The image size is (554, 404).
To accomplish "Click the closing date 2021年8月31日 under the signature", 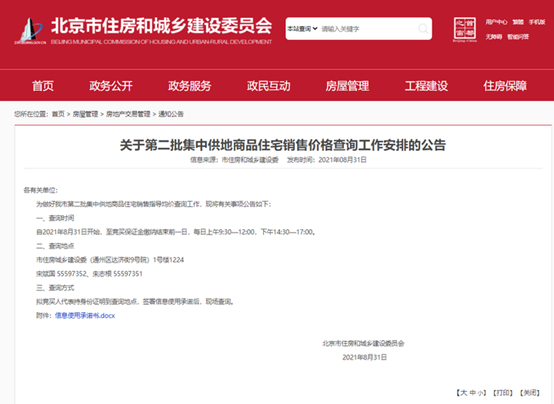I will [365, 357].
